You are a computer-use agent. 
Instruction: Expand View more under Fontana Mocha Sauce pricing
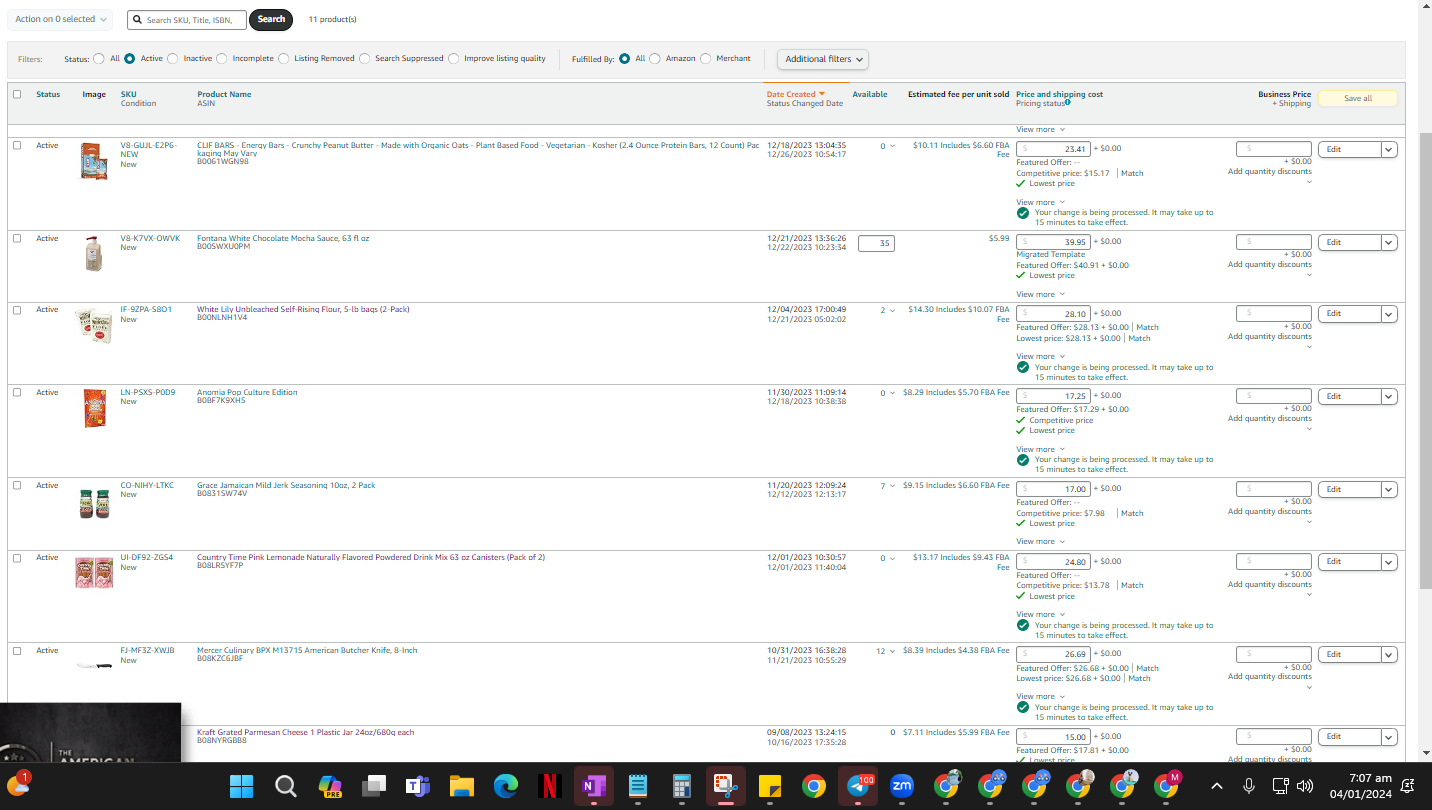(1040, 294)
